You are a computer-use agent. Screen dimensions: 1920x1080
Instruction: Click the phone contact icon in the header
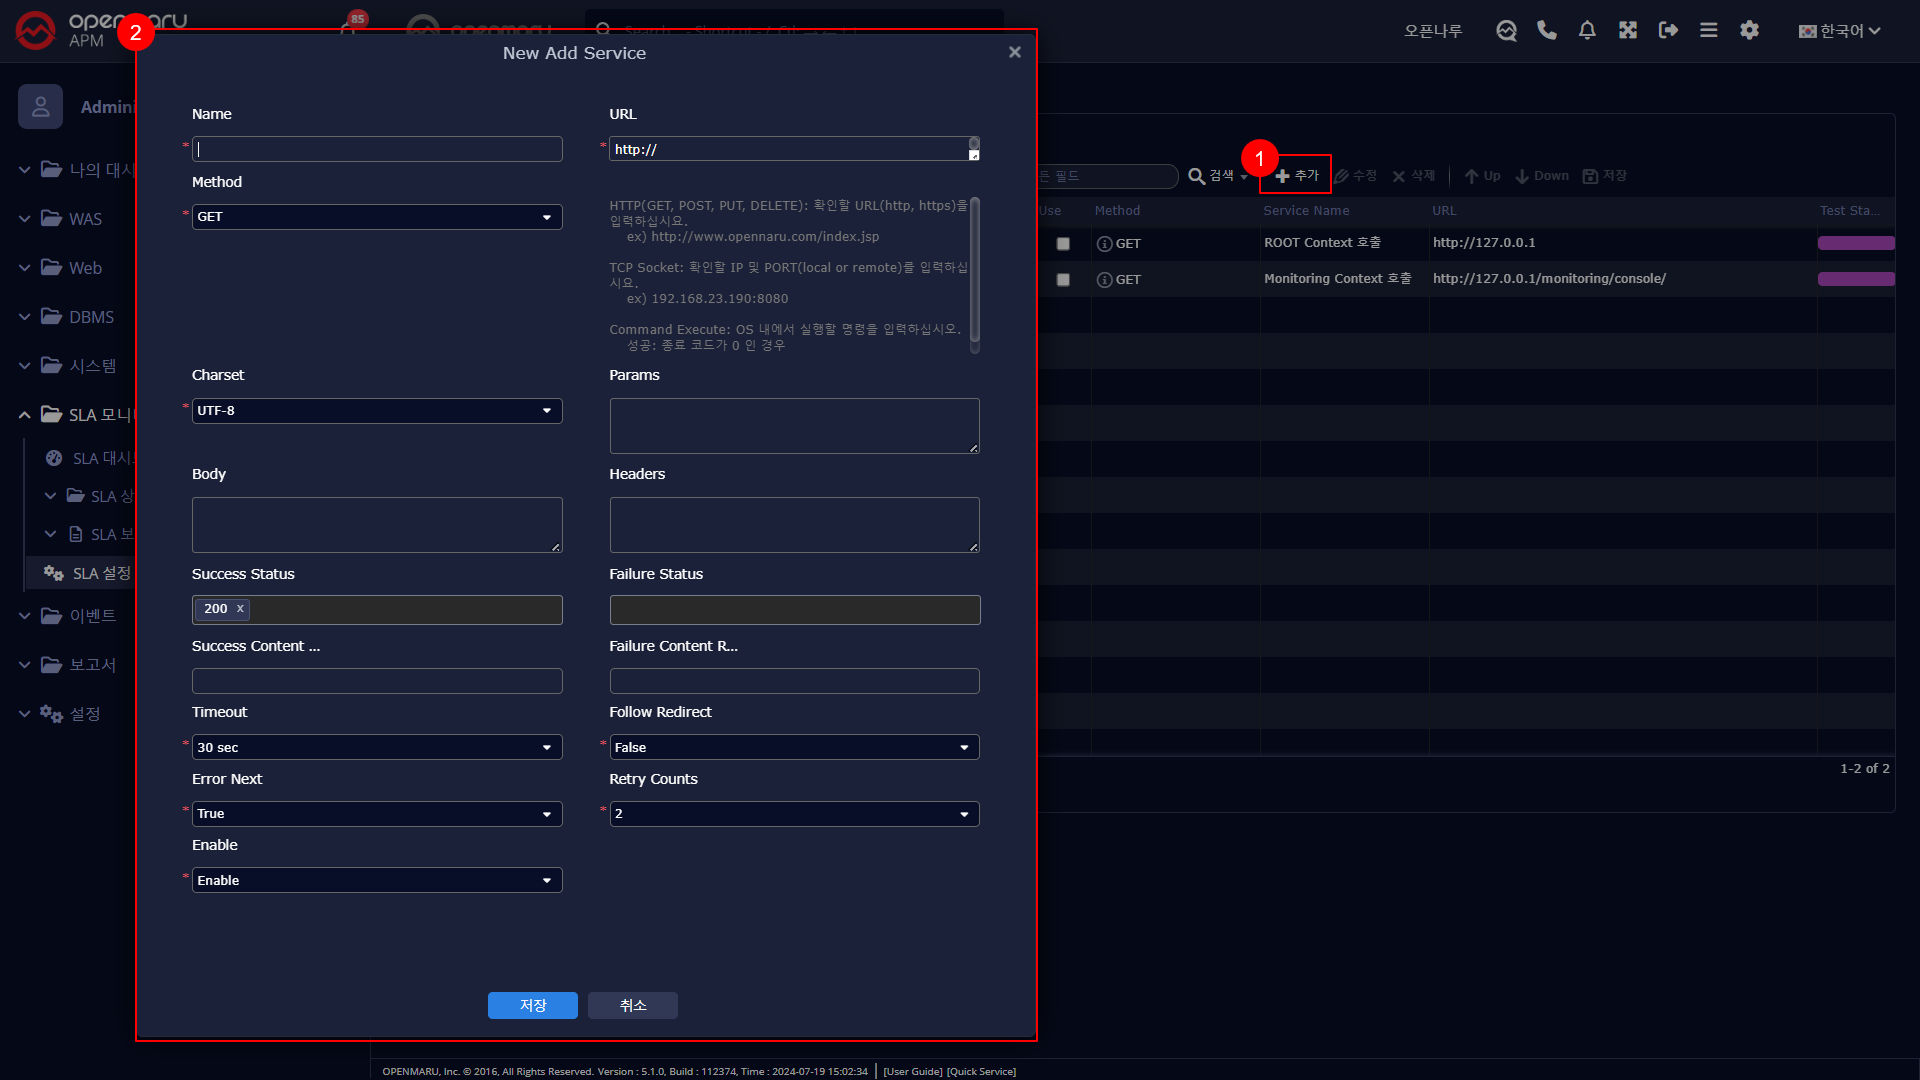coord(1547,30)
